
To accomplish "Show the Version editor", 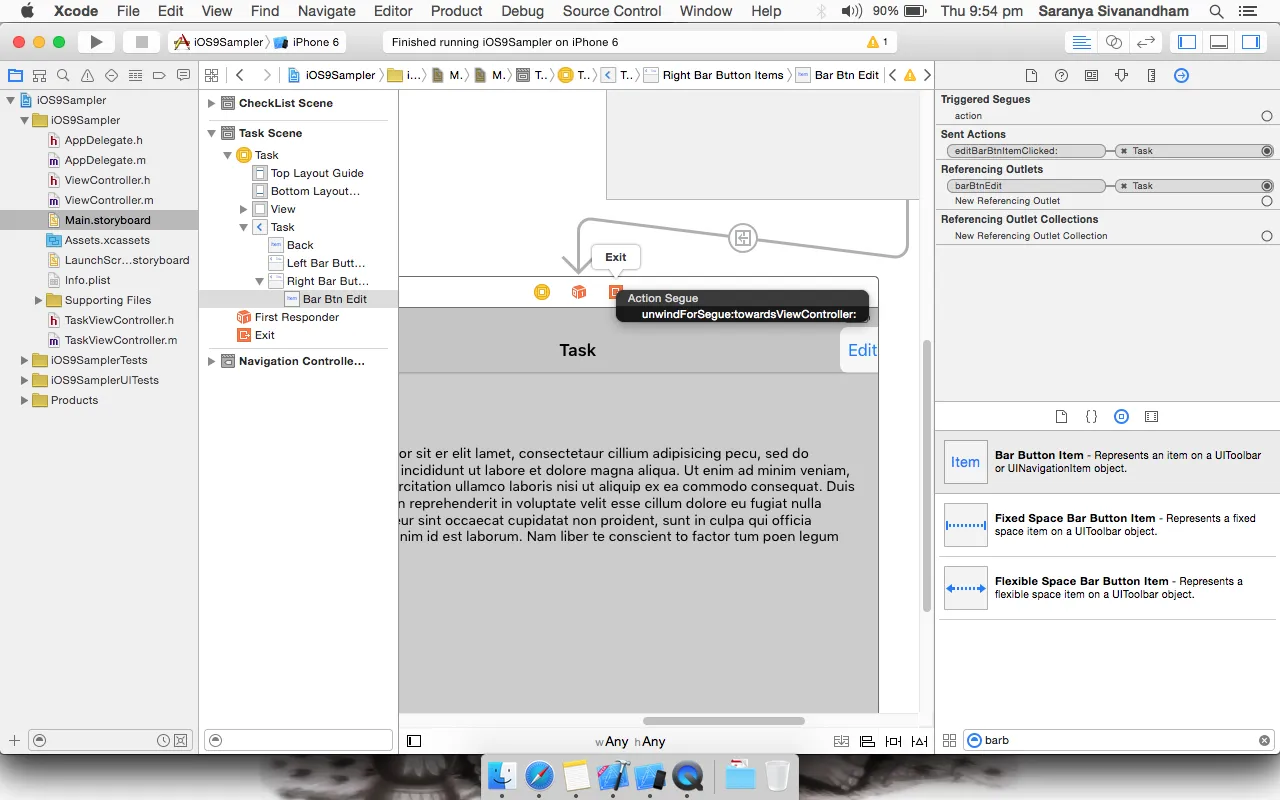I will (1147, 42).
